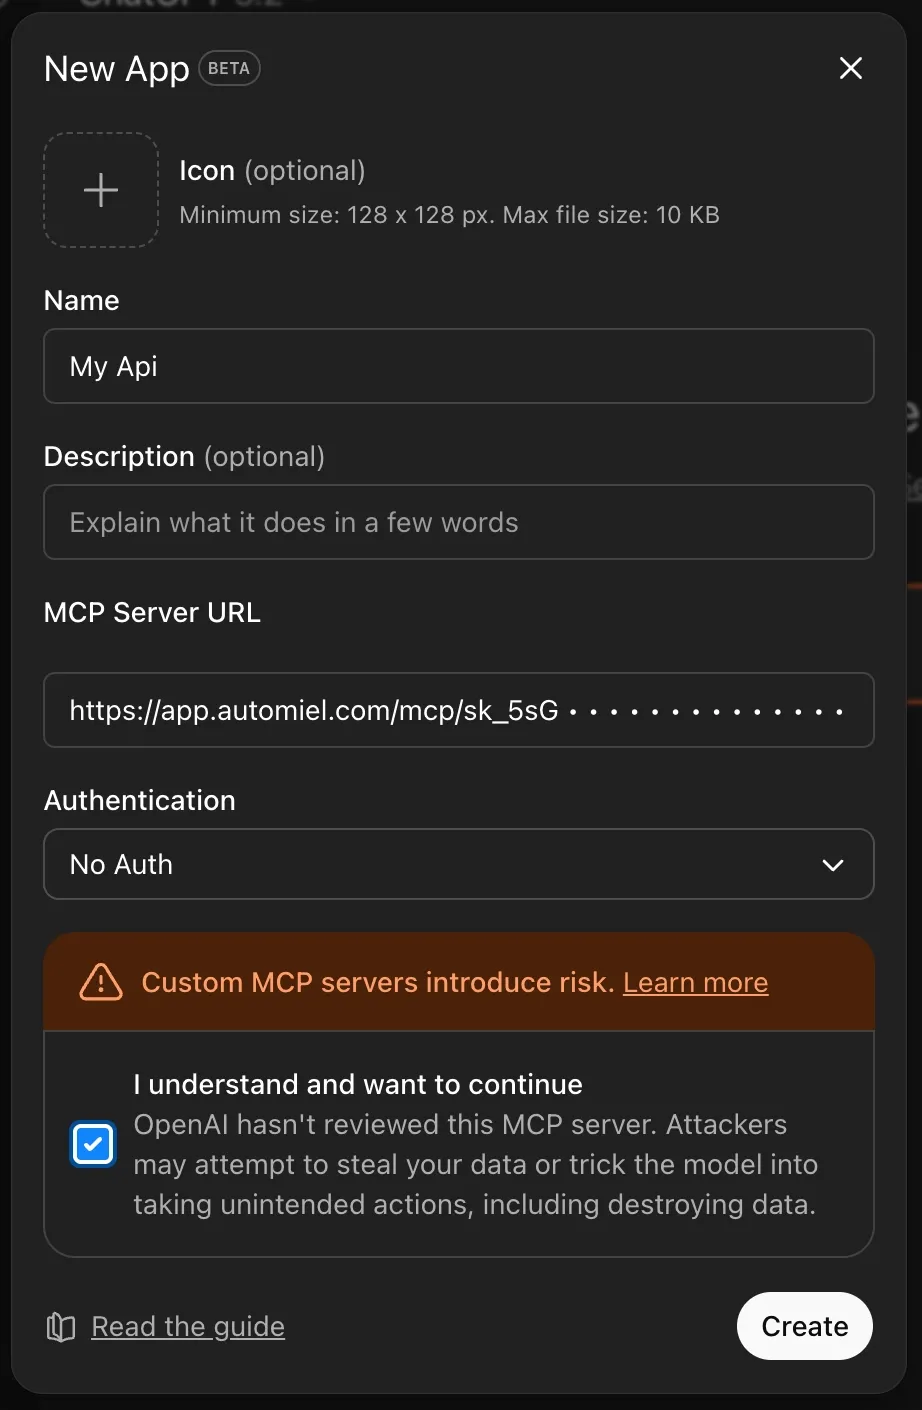This screenshot has width=922, height=1410.
Task: Click the BETA badge next to New App
Action: 229,68
